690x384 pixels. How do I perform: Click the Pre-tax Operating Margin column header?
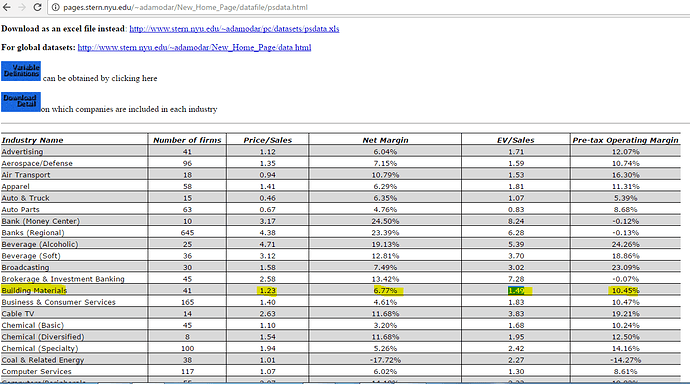[625, 140]
